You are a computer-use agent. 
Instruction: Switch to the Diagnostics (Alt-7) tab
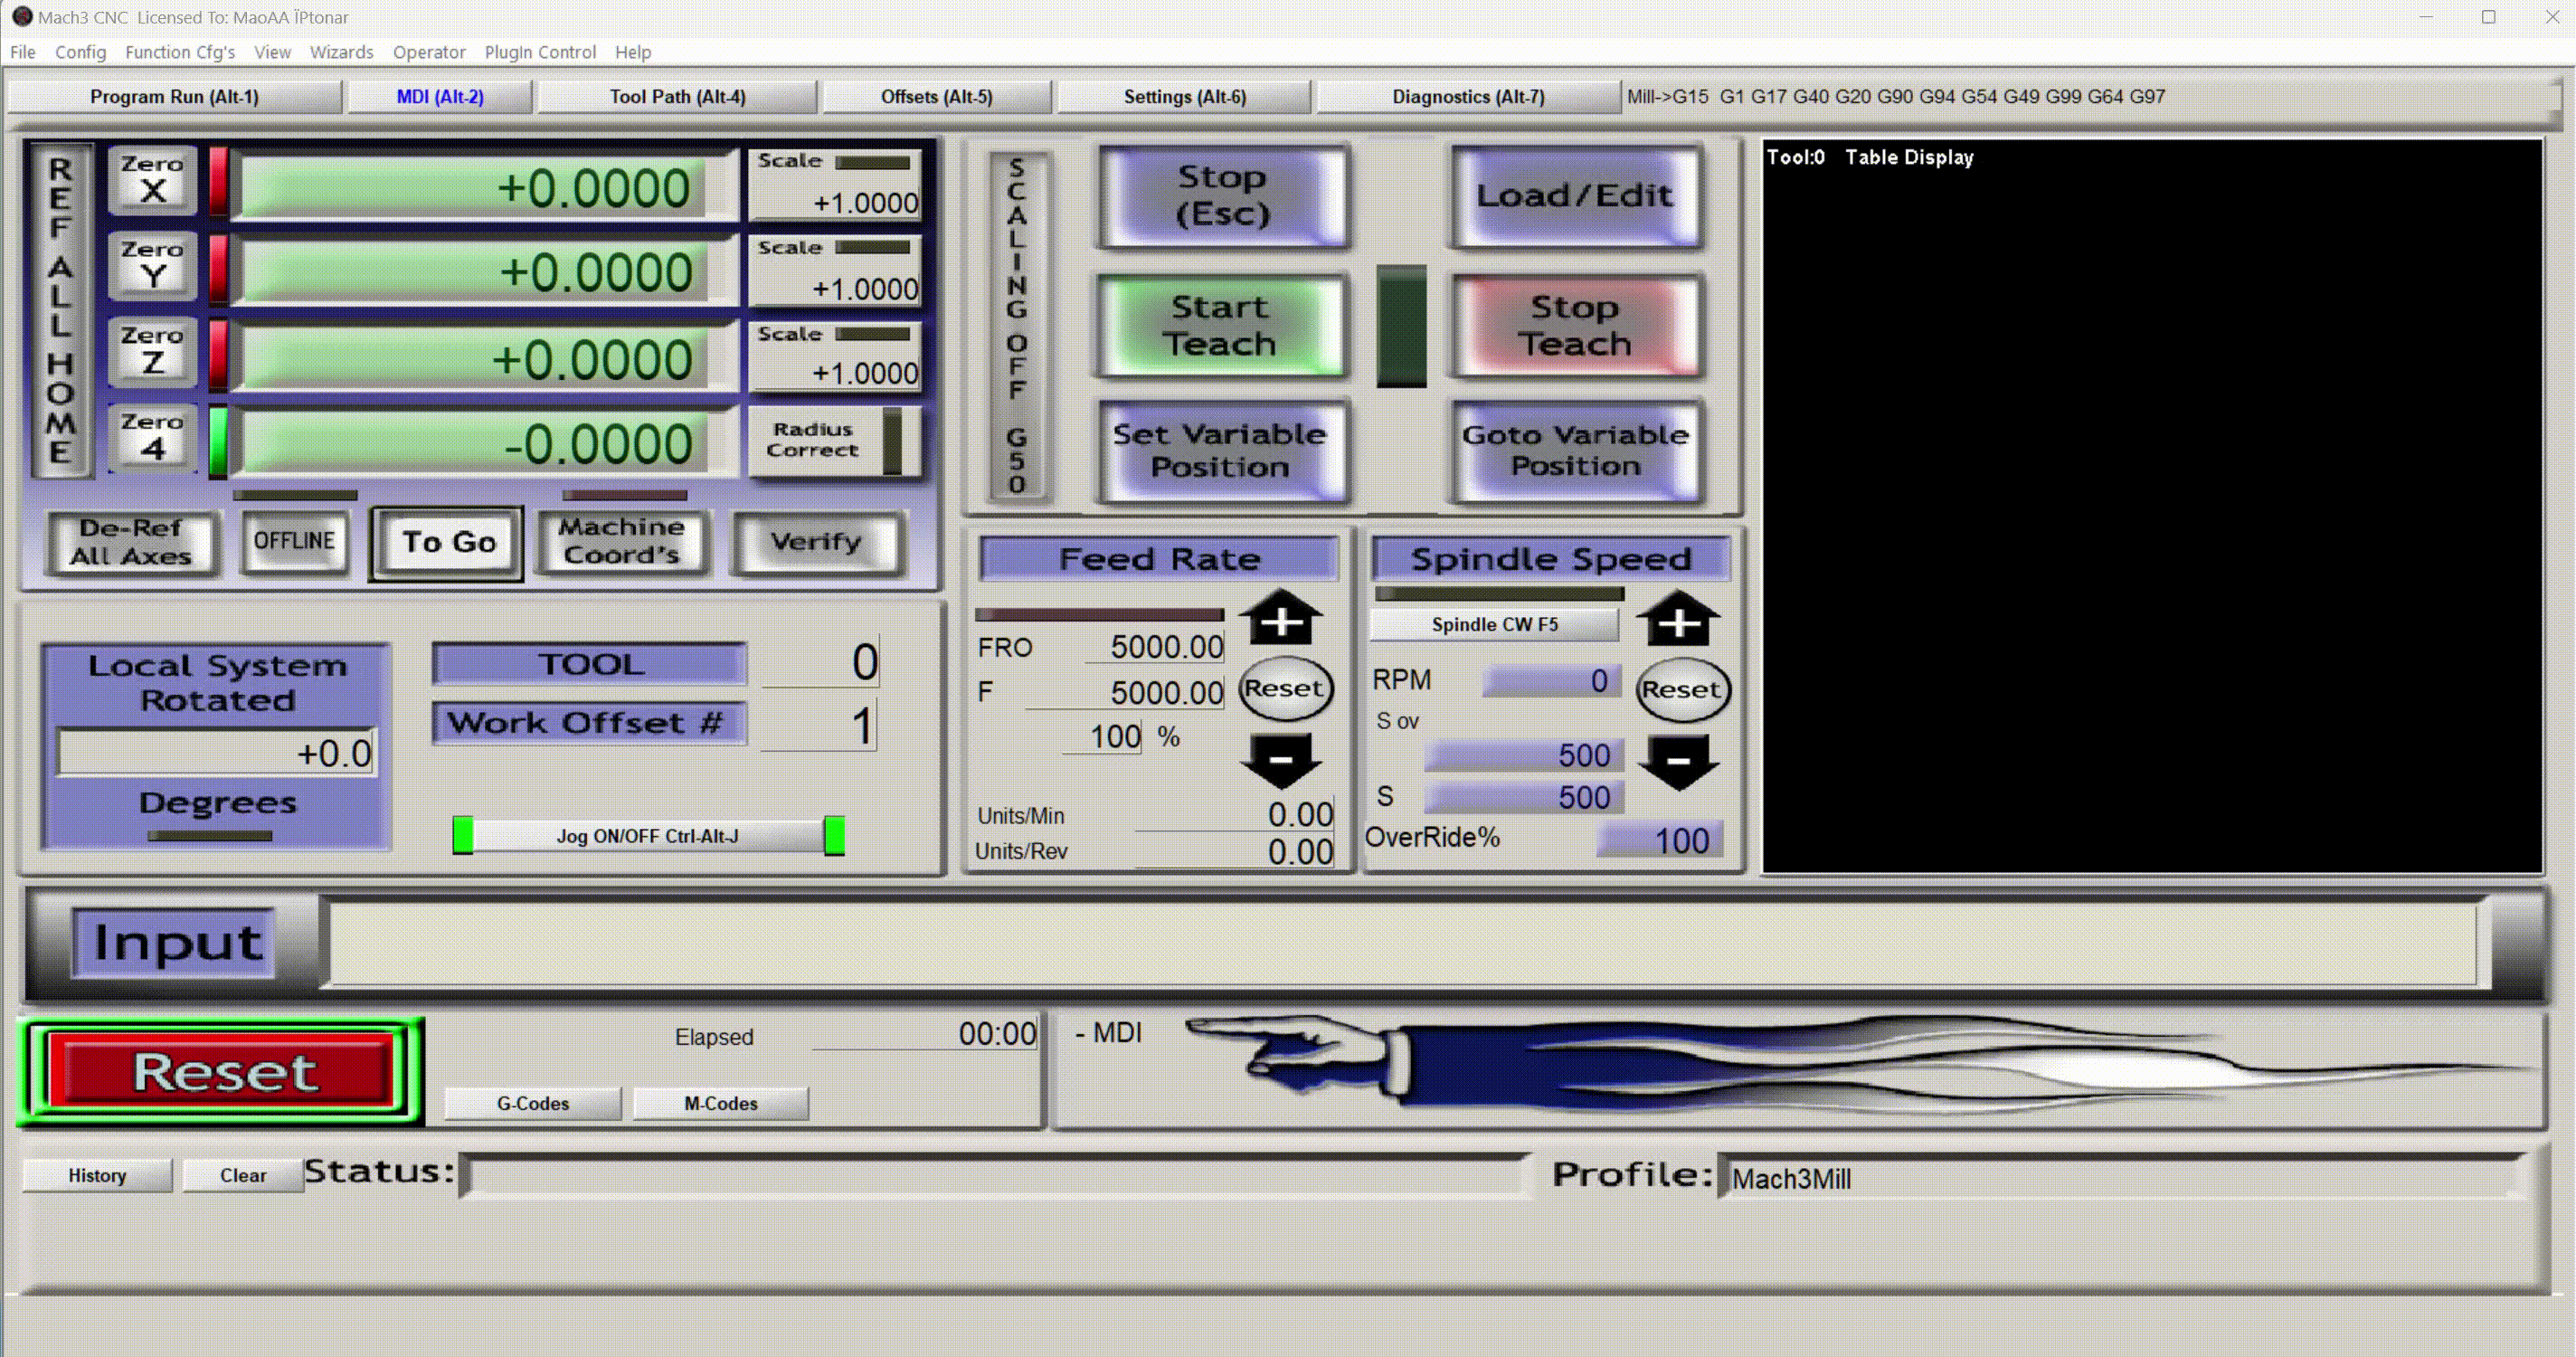[1467, 96]
